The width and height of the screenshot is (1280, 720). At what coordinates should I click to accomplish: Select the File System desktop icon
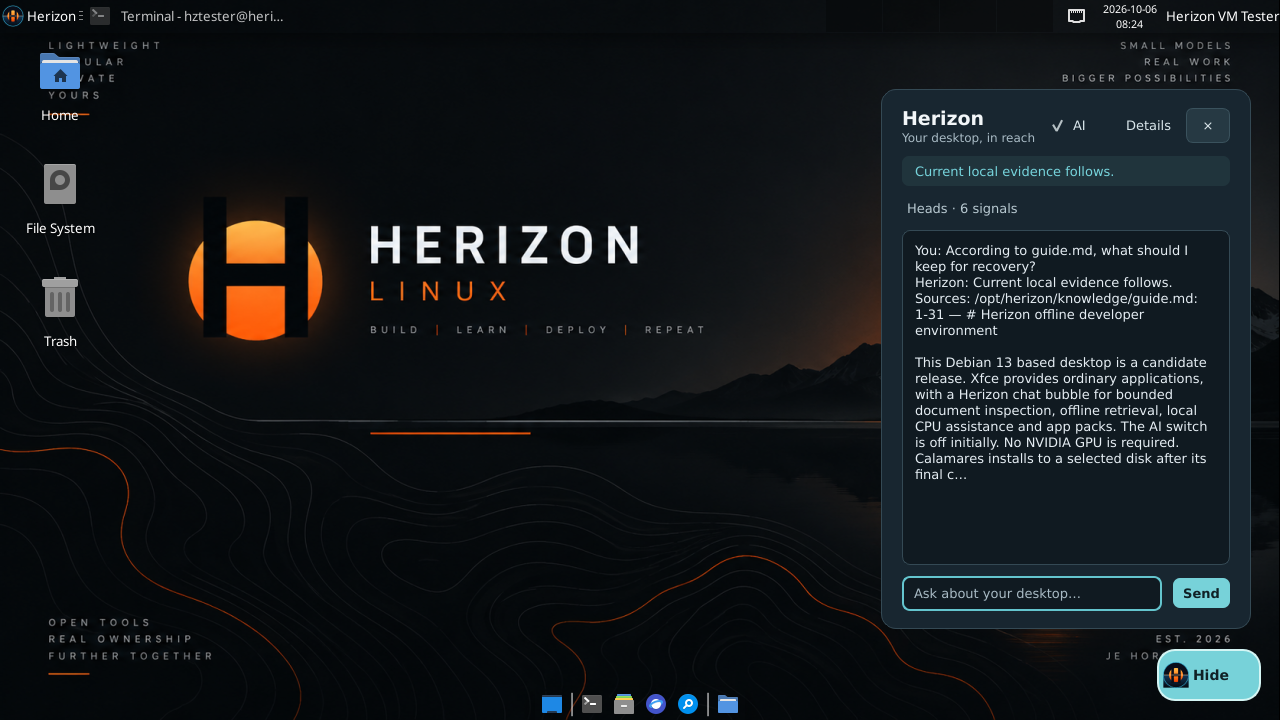(x=60, y=200)
